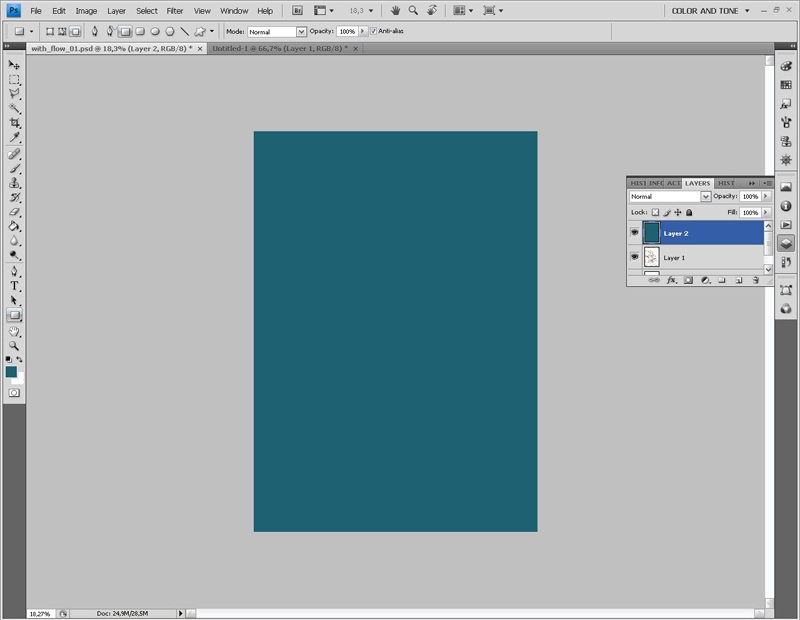Click the Delete layer trash icon
The width and height of the screenshot is (800, 620).
(x=755, y=281)
